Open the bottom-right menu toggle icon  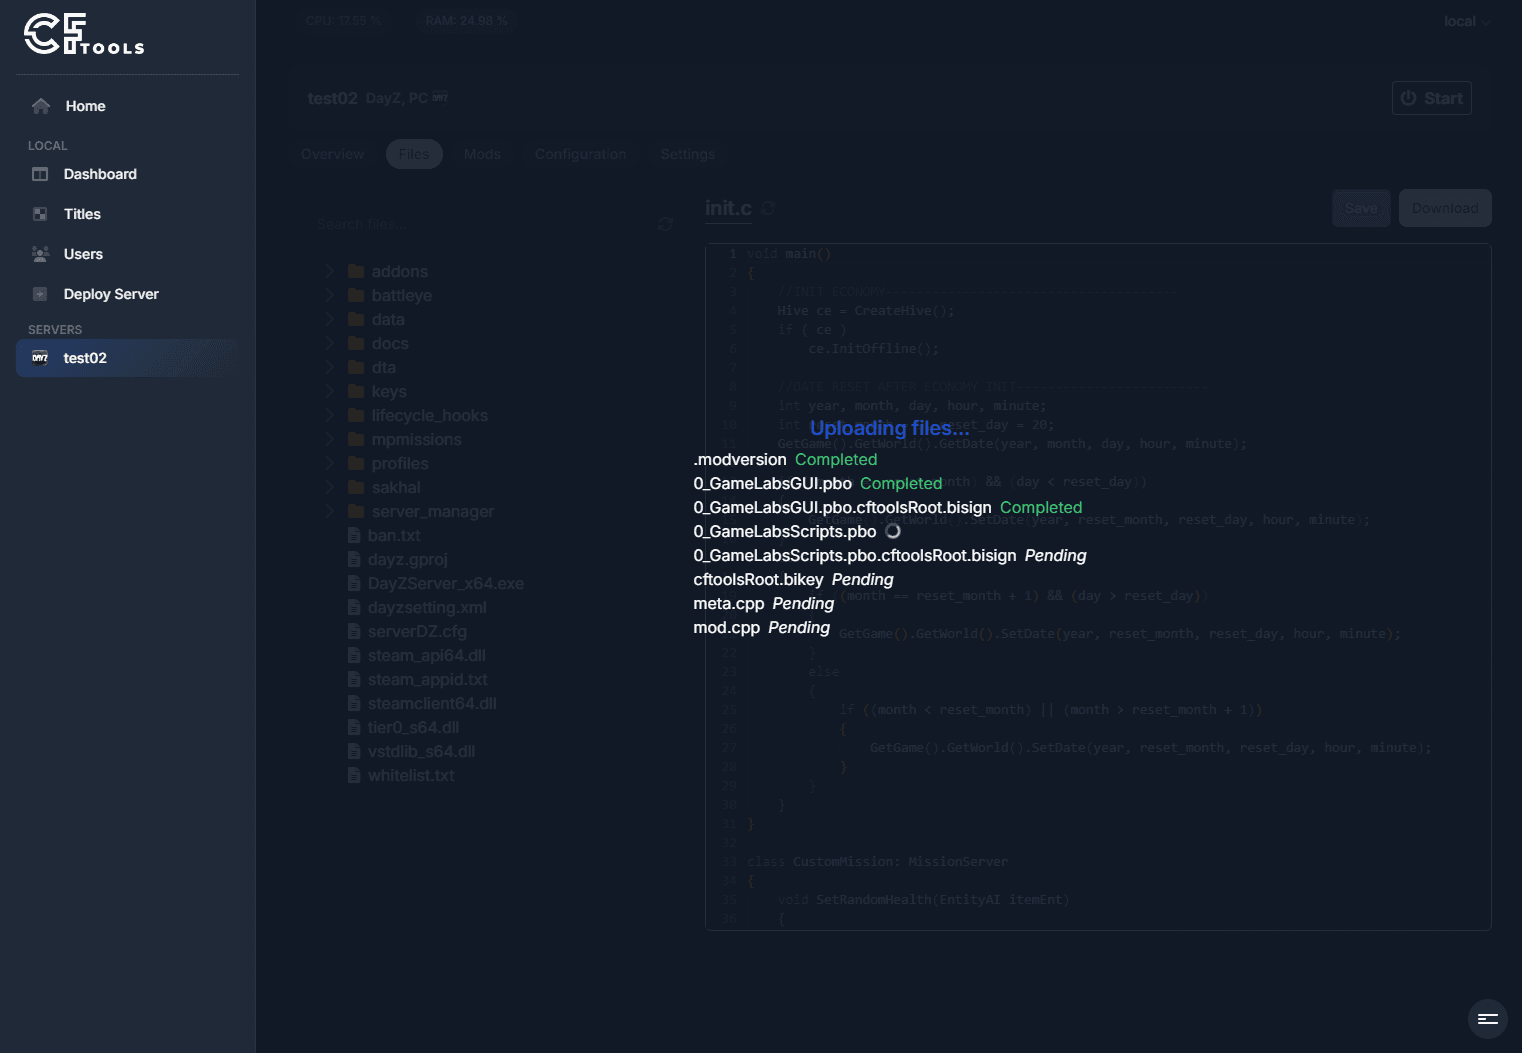[x=1487, y=1019]
